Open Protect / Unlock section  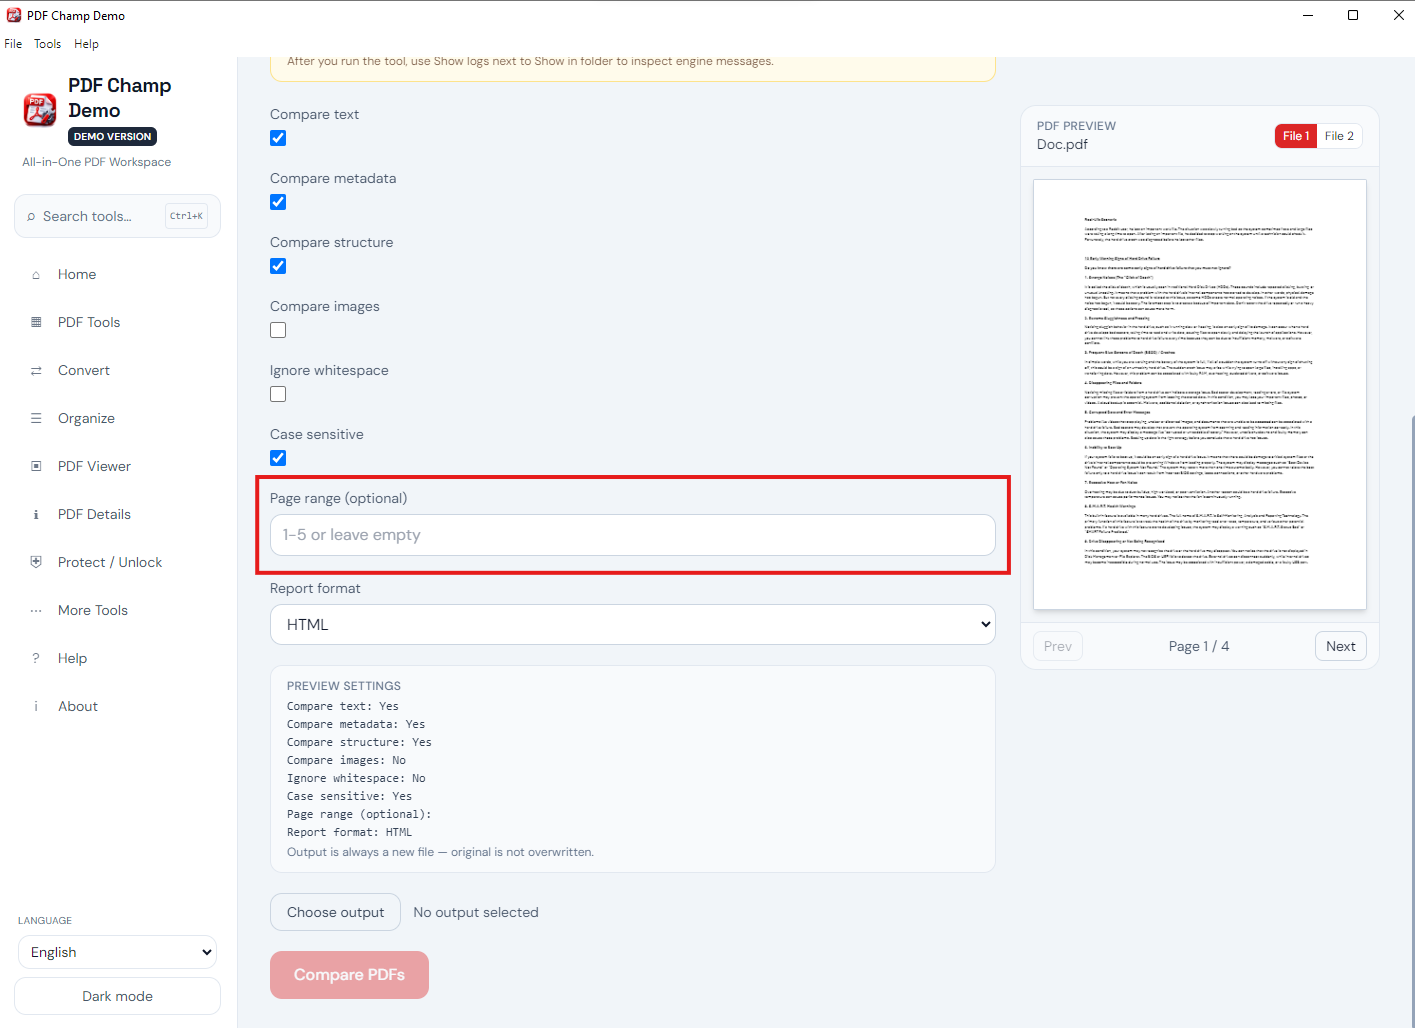pyautogui.click(x=110, y=563)
